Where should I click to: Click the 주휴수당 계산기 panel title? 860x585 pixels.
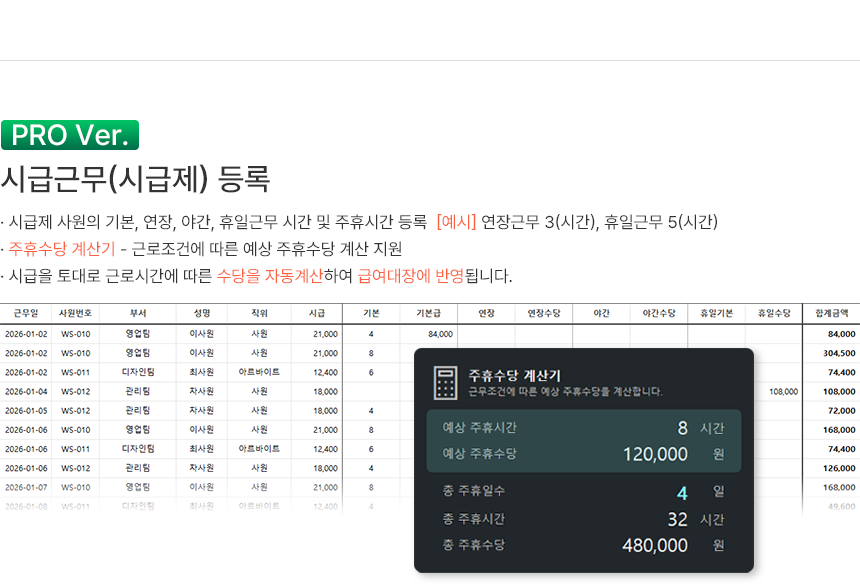514,376
